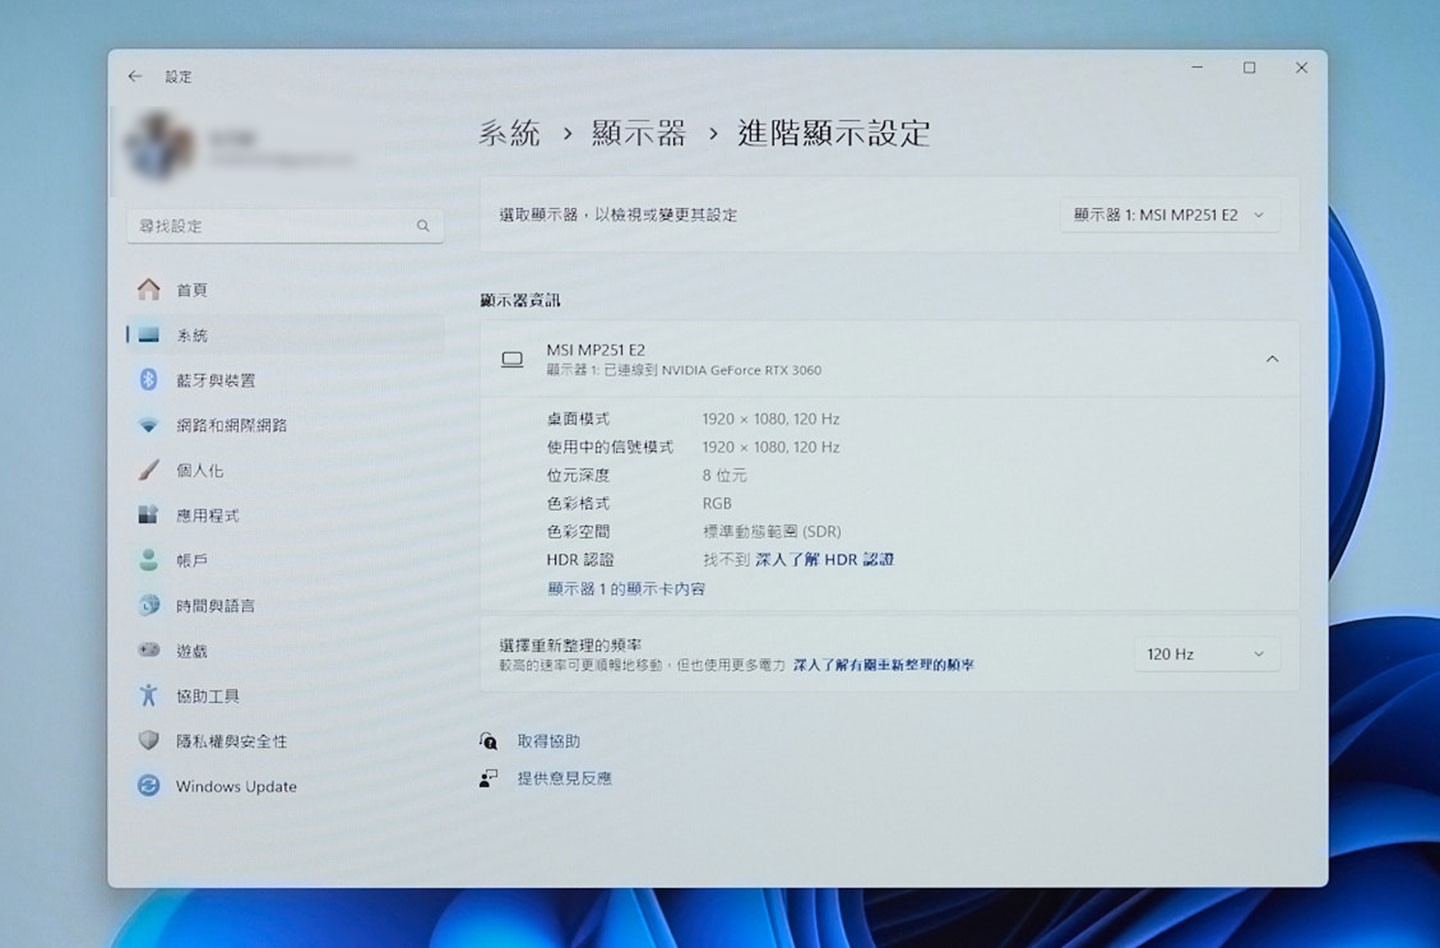
Task: Click the get help icon
Action: pyautogui.click(x=488, y=741)
